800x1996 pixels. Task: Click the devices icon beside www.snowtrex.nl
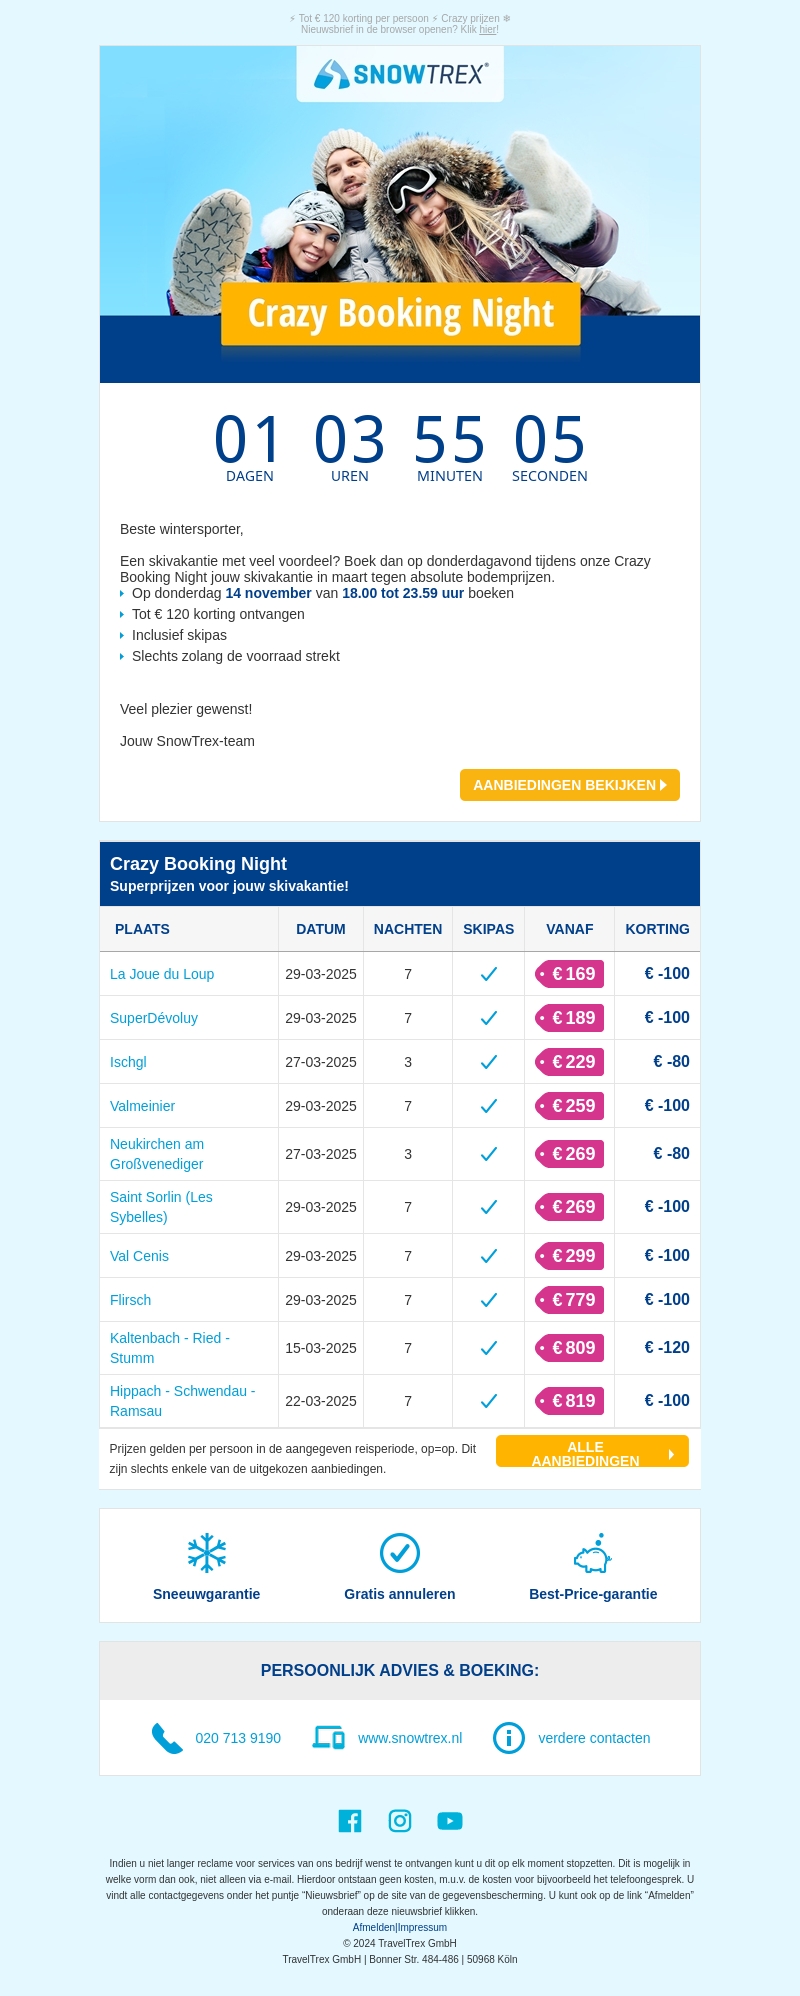click(329, 1738)
